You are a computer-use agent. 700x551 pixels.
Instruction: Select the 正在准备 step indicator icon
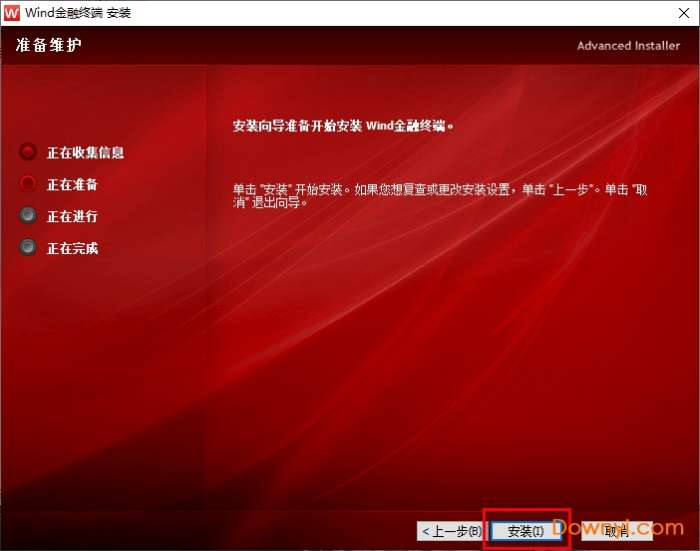tap(28, 184)
